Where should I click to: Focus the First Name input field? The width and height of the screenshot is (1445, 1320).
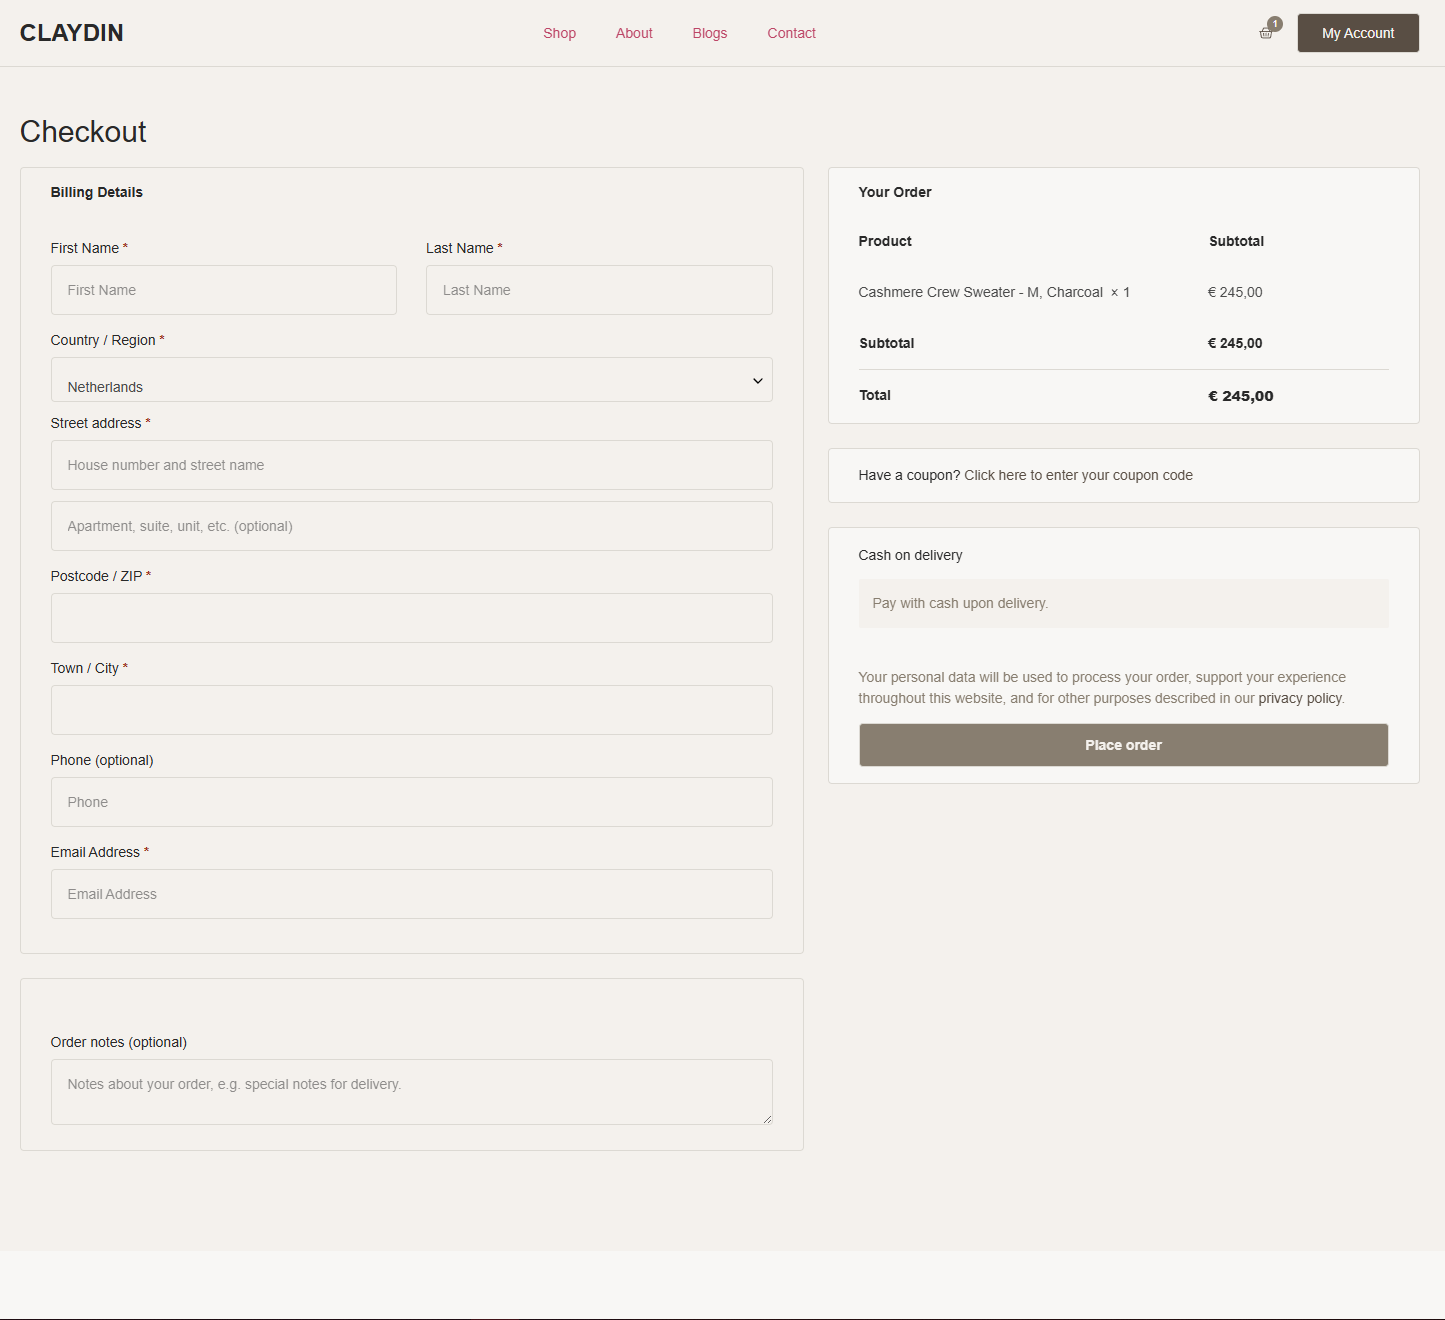click(x=223, y=290)
